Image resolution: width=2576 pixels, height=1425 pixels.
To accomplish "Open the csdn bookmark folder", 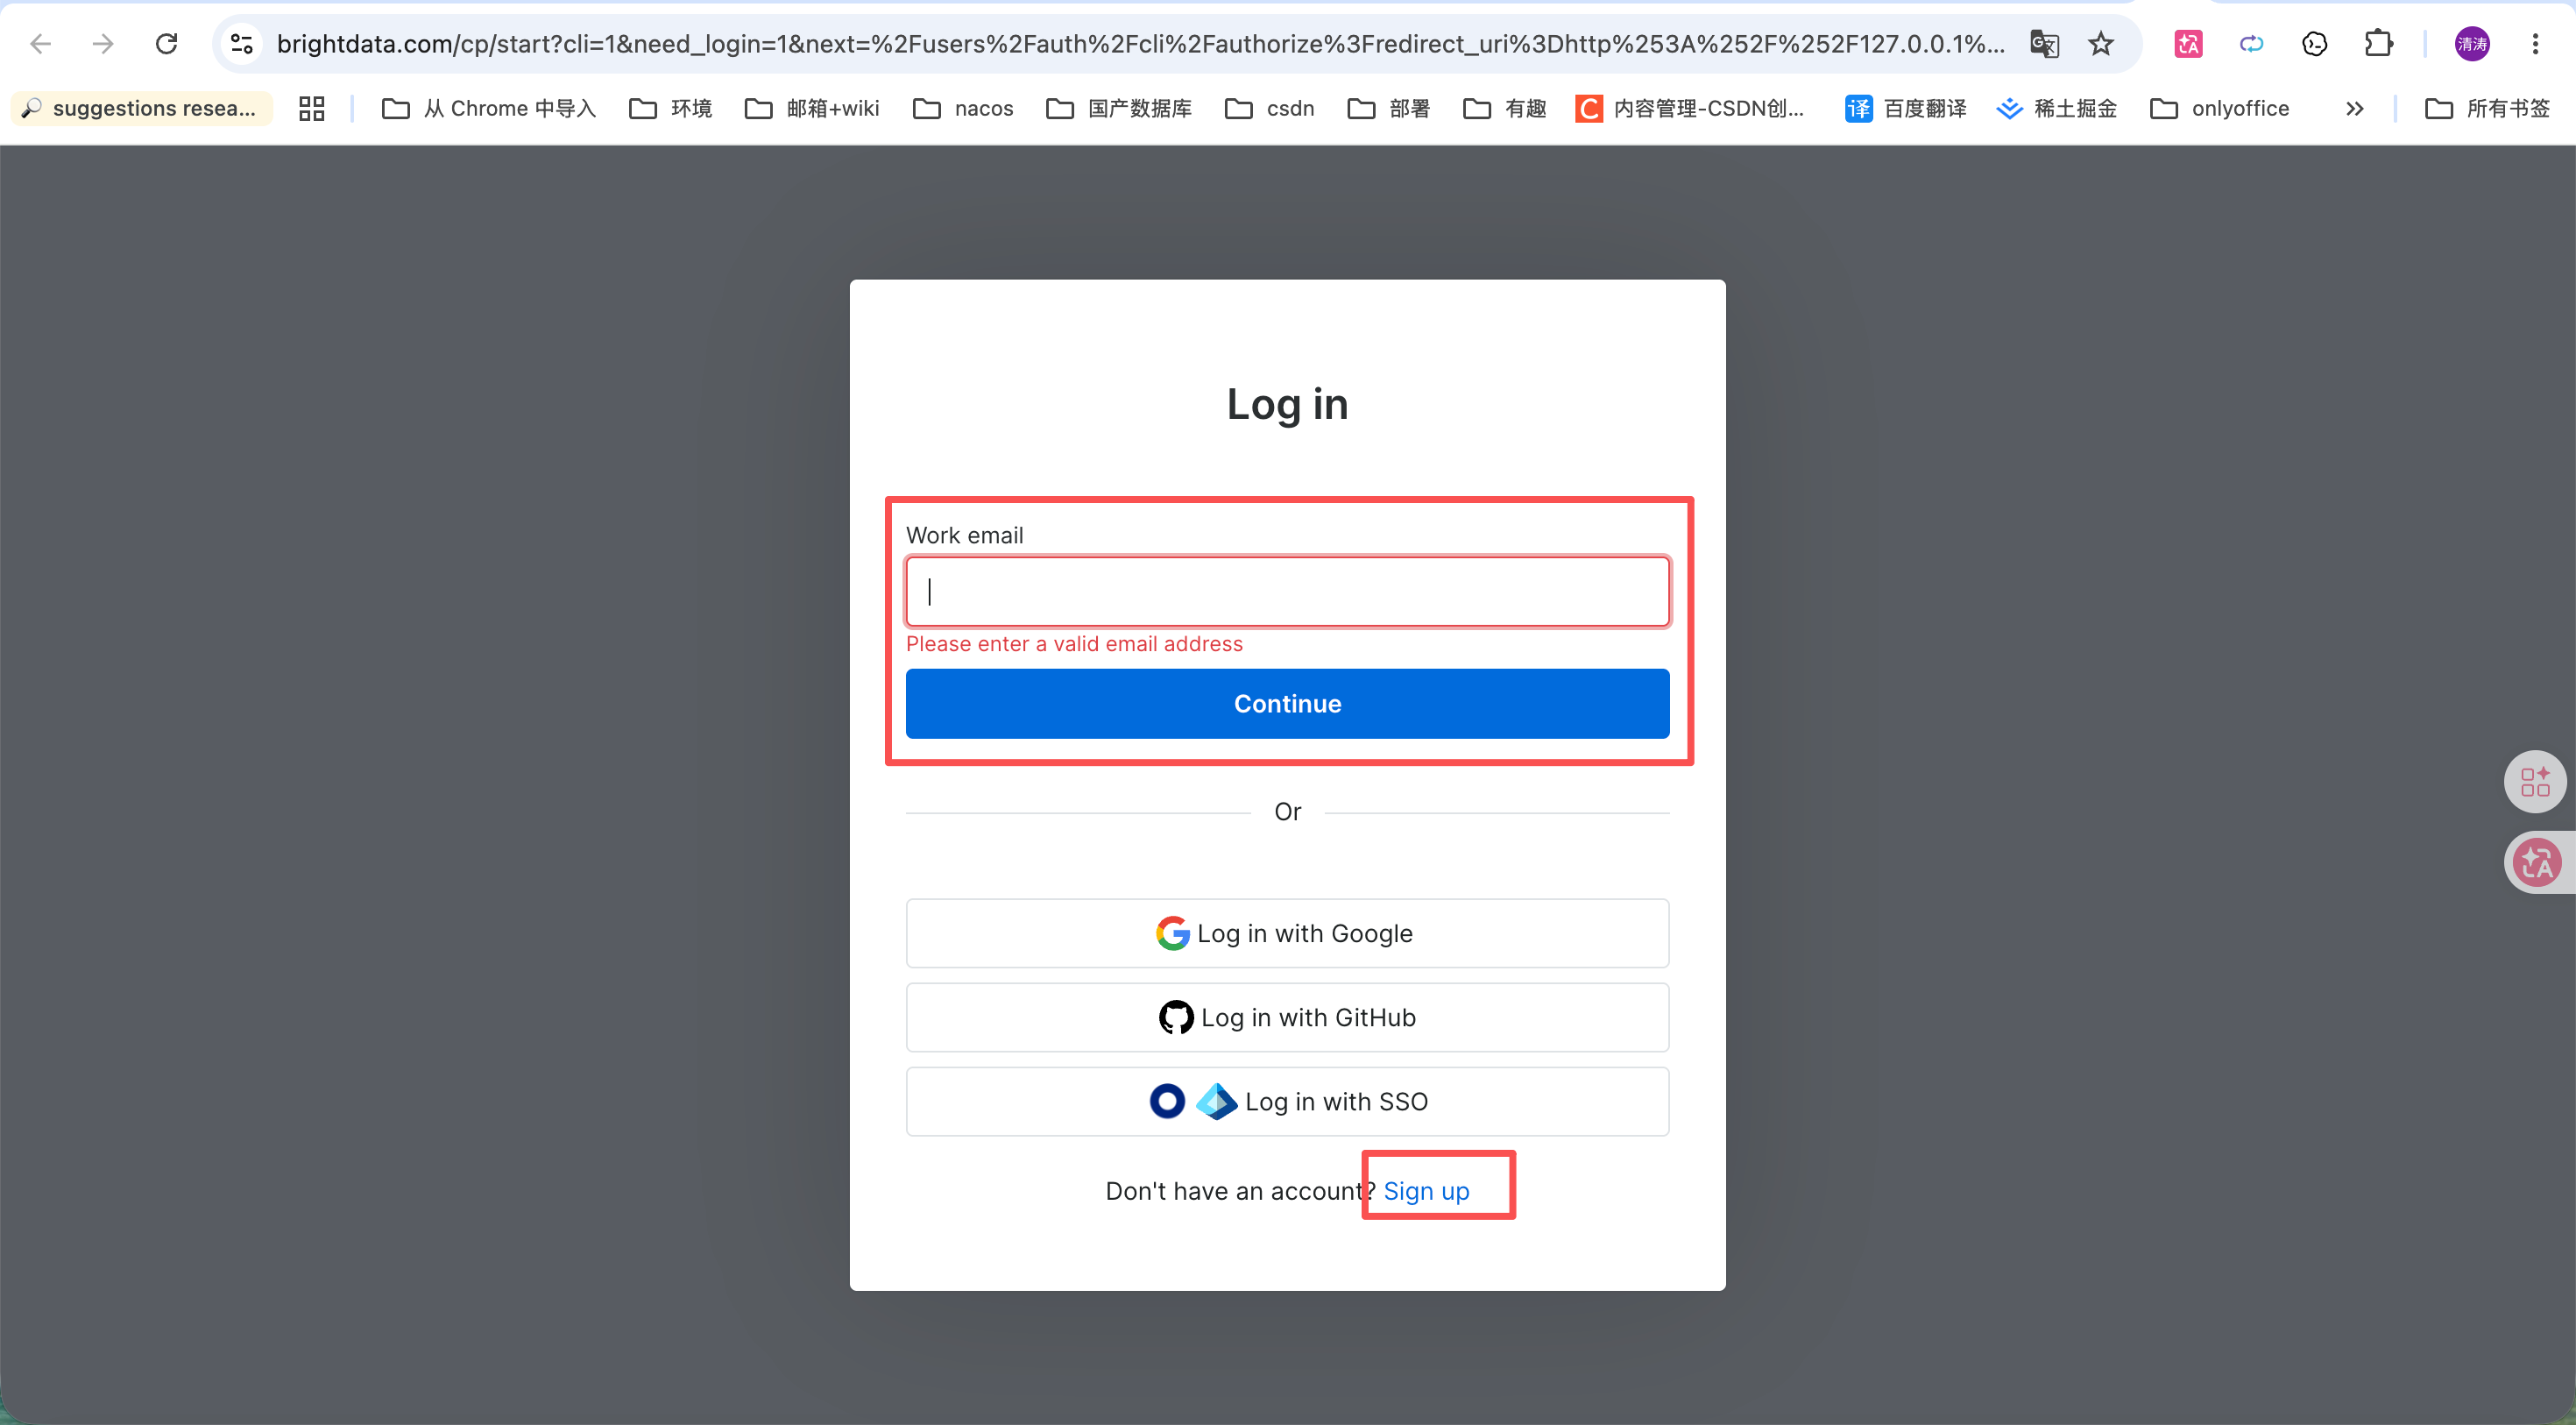I will [1270, 108].
